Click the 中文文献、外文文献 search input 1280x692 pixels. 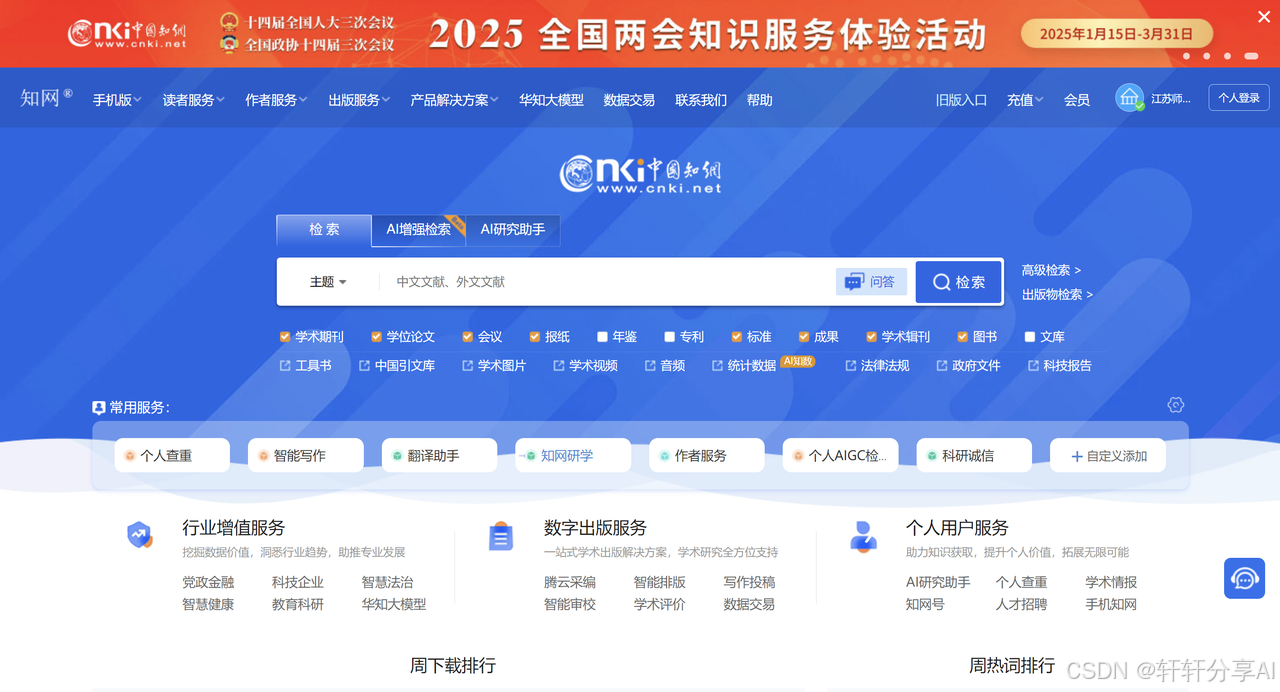pyautogui.click(x=606, y=282)
